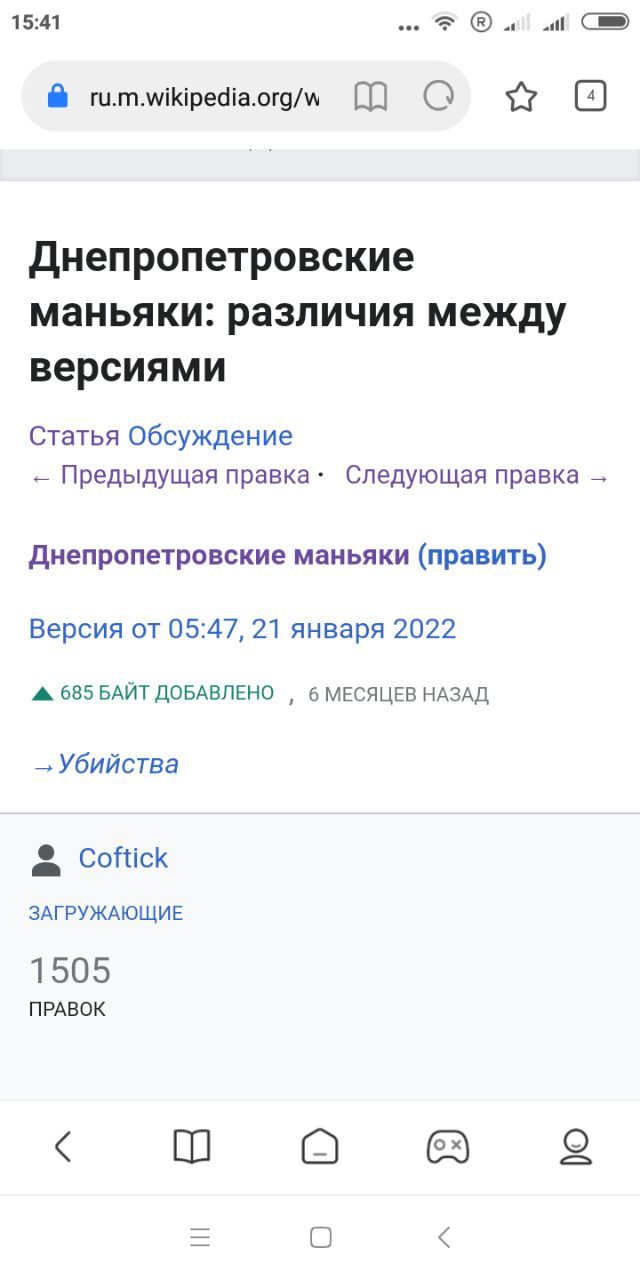
Task: Click the править edit link
Action: pos(482,555)
